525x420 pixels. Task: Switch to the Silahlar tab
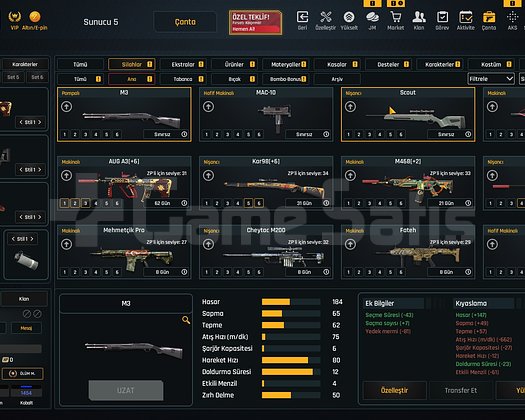click(x=132, y=64)
